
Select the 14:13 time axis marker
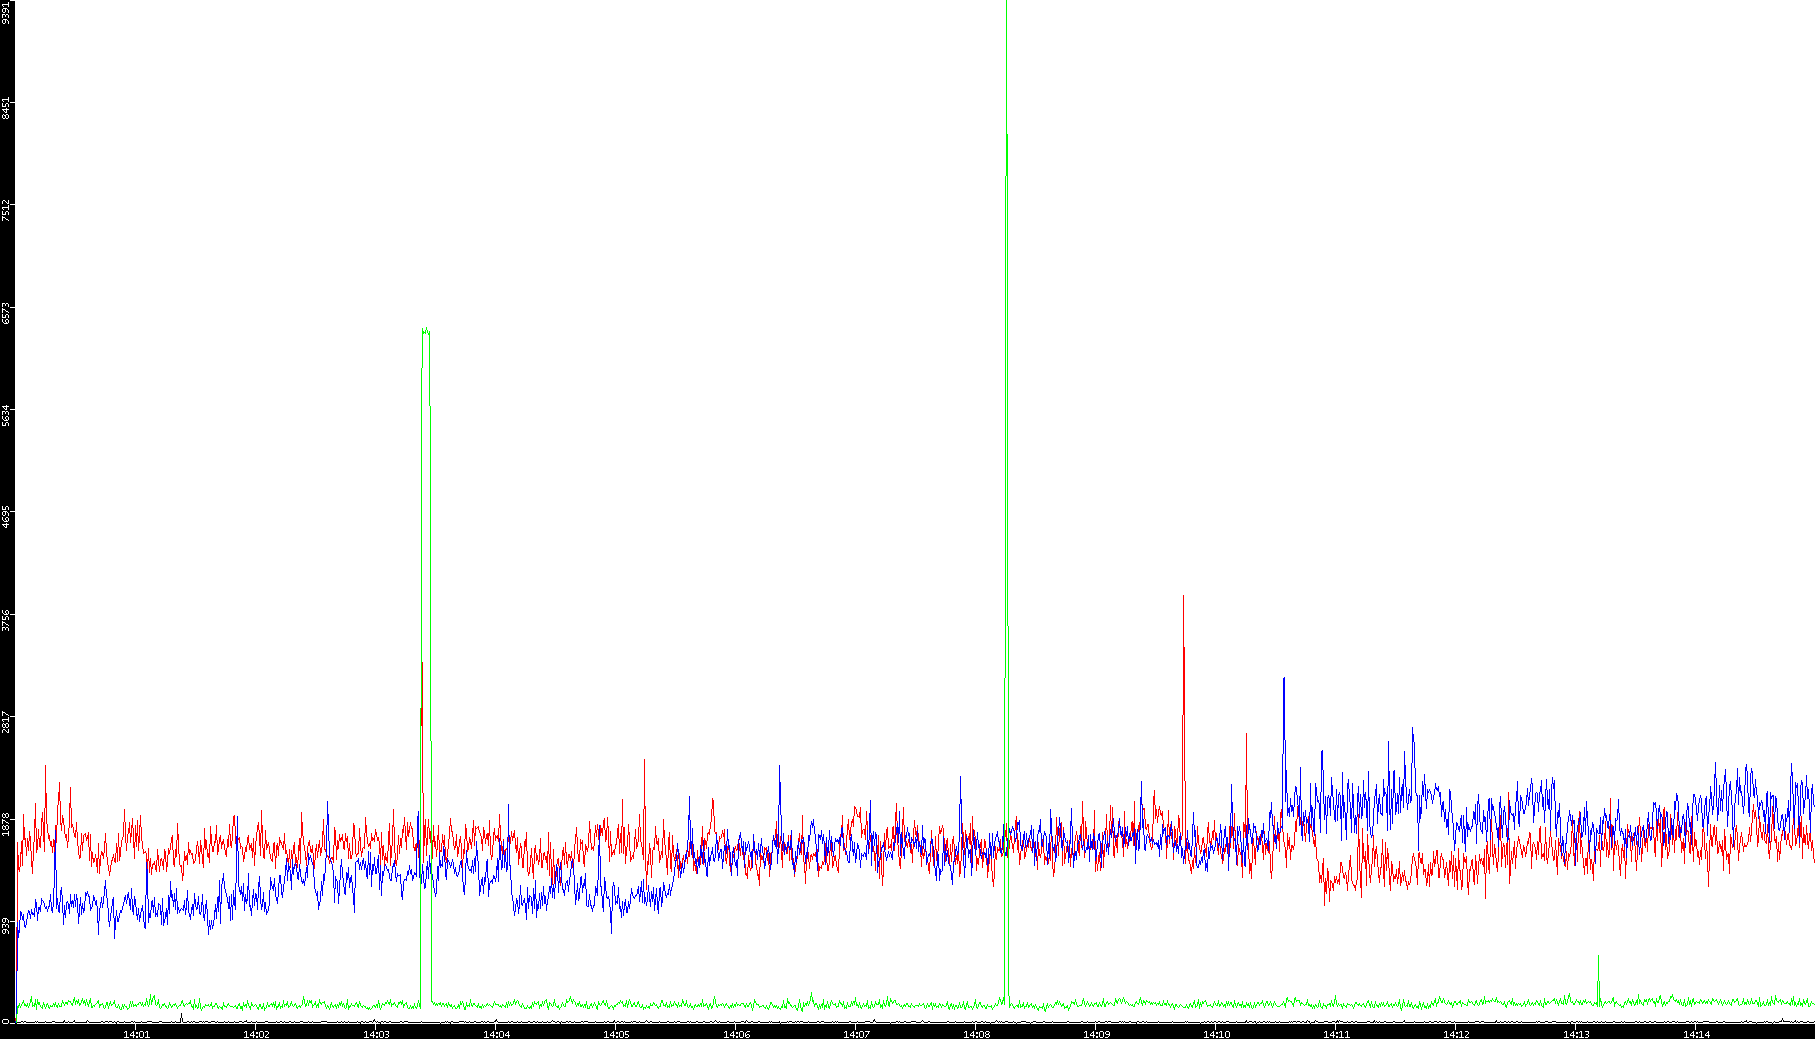pos(1576,1034)
